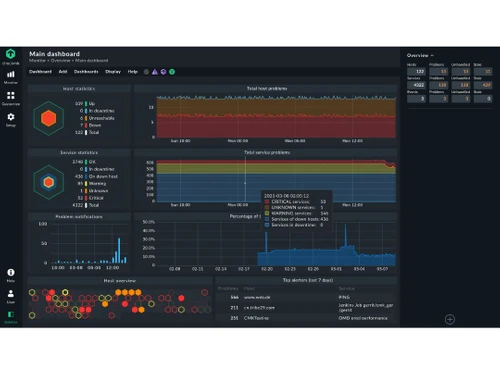
Task: Click the tallest bar in Problem notifications chart
Action: pyautogui.click(x=119, y=251)
